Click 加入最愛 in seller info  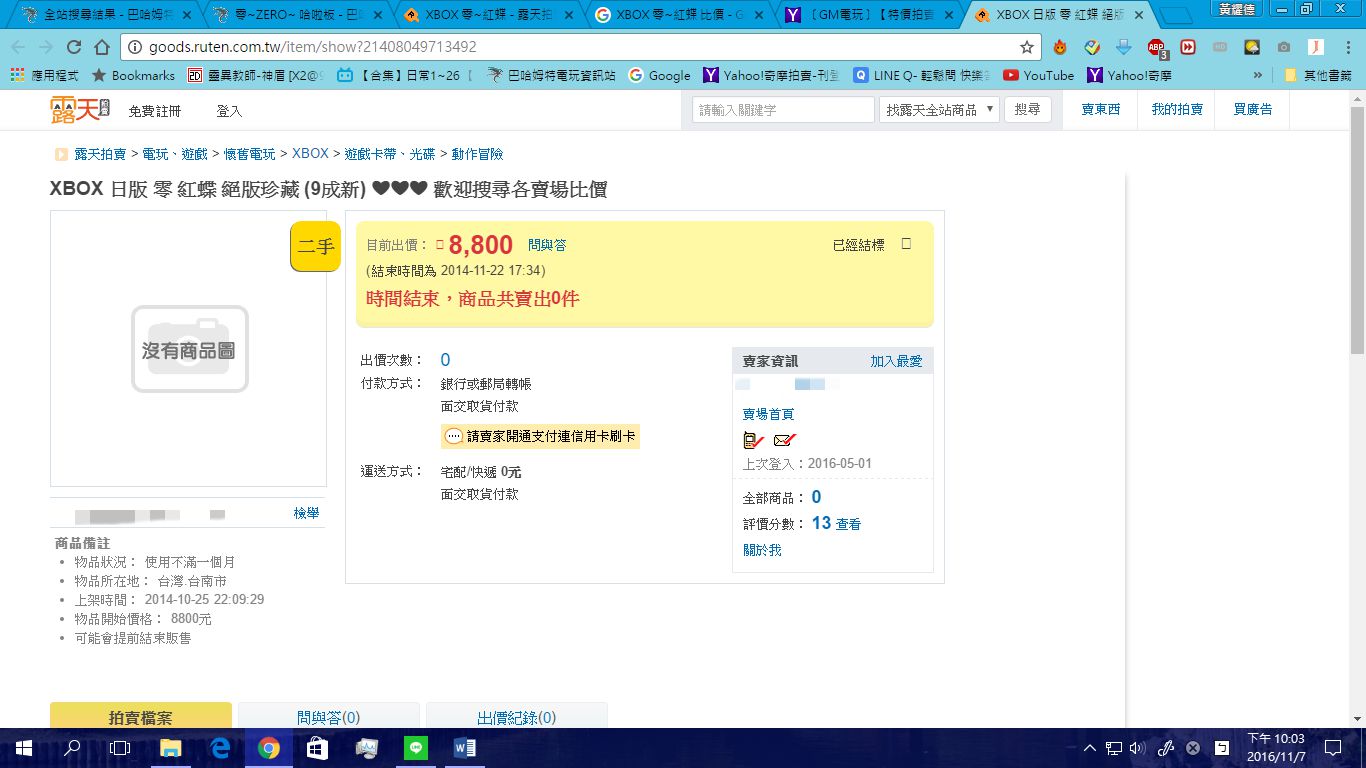point(896,361)
